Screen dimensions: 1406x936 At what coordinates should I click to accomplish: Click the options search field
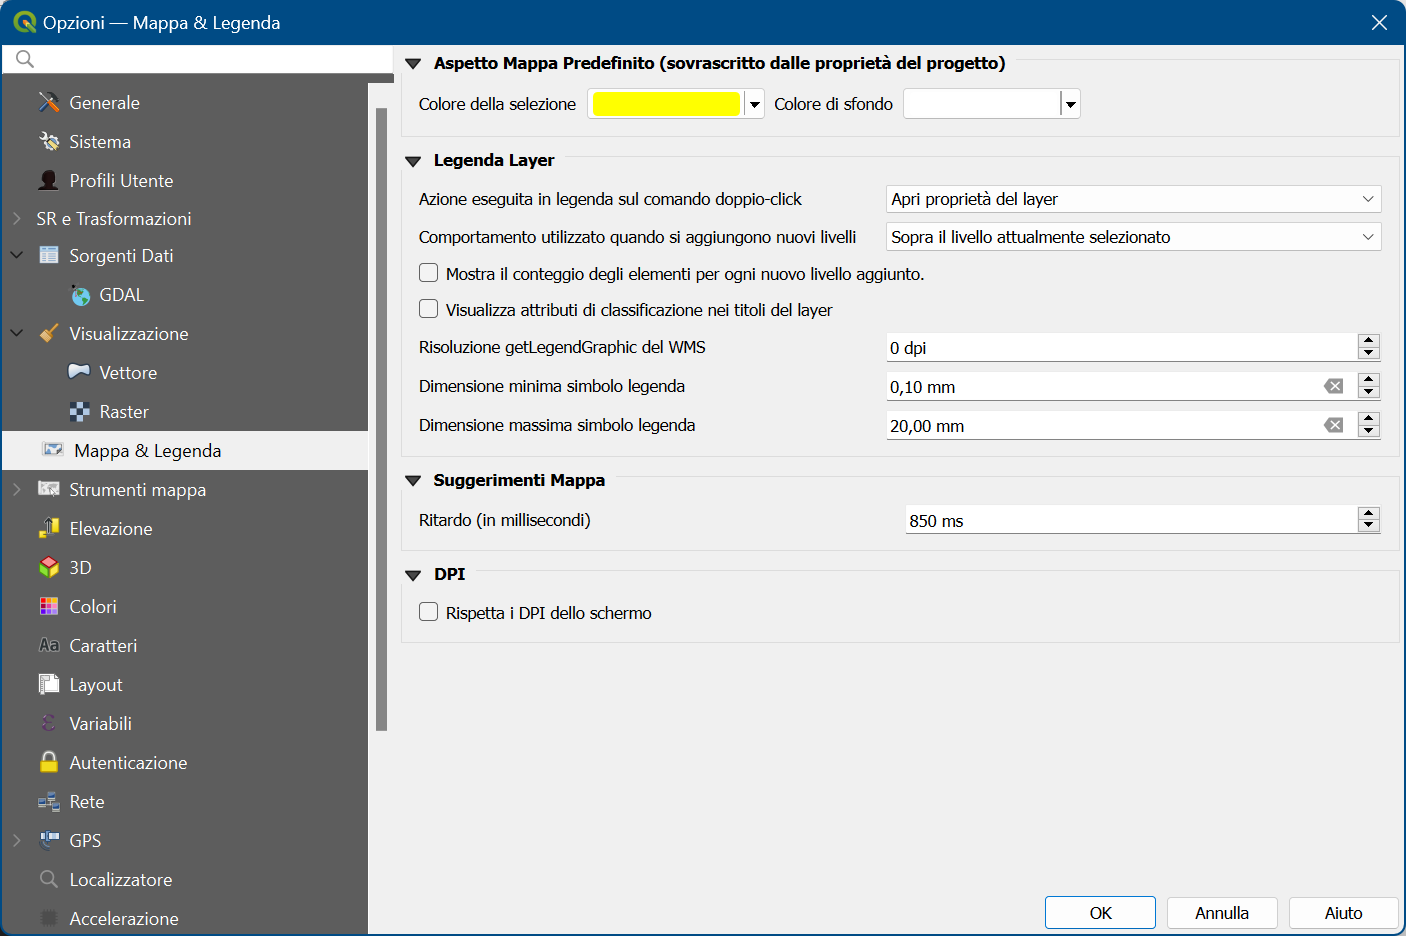pyautogui.click(x=197, y=59)
